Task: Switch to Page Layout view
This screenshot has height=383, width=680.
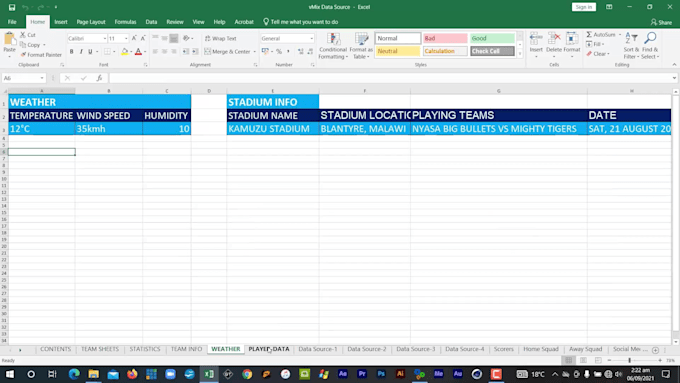Action: tap(583, 360)
